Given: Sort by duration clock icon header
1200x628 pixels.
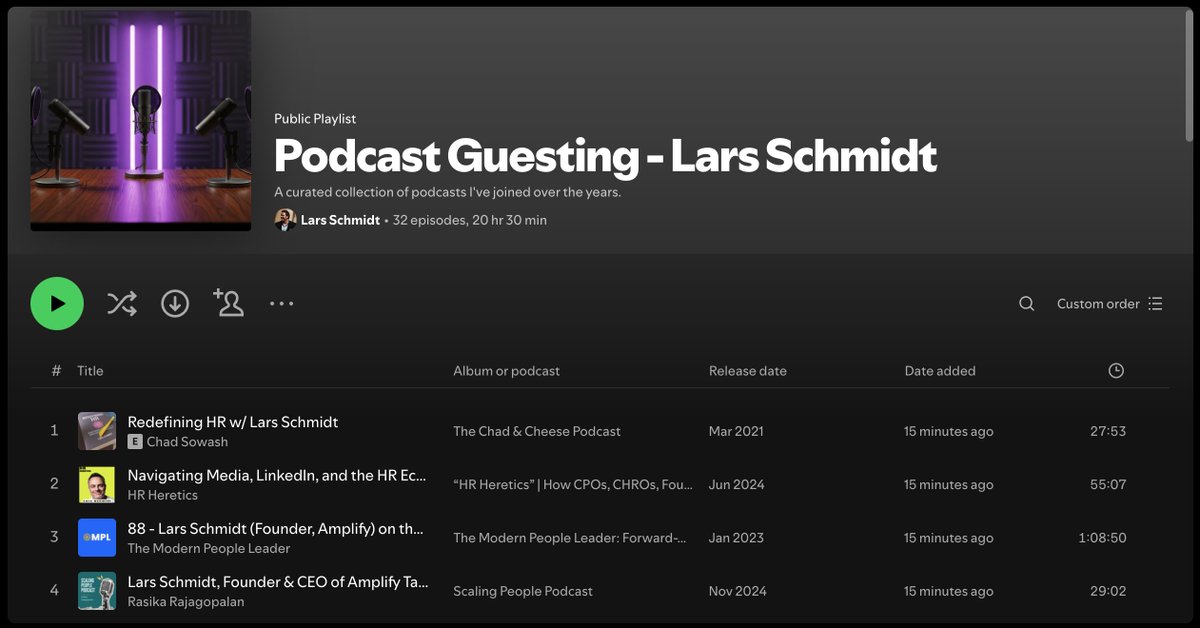Looking at the screenshot, I should pyautogui.click(x=1116, y=371).
